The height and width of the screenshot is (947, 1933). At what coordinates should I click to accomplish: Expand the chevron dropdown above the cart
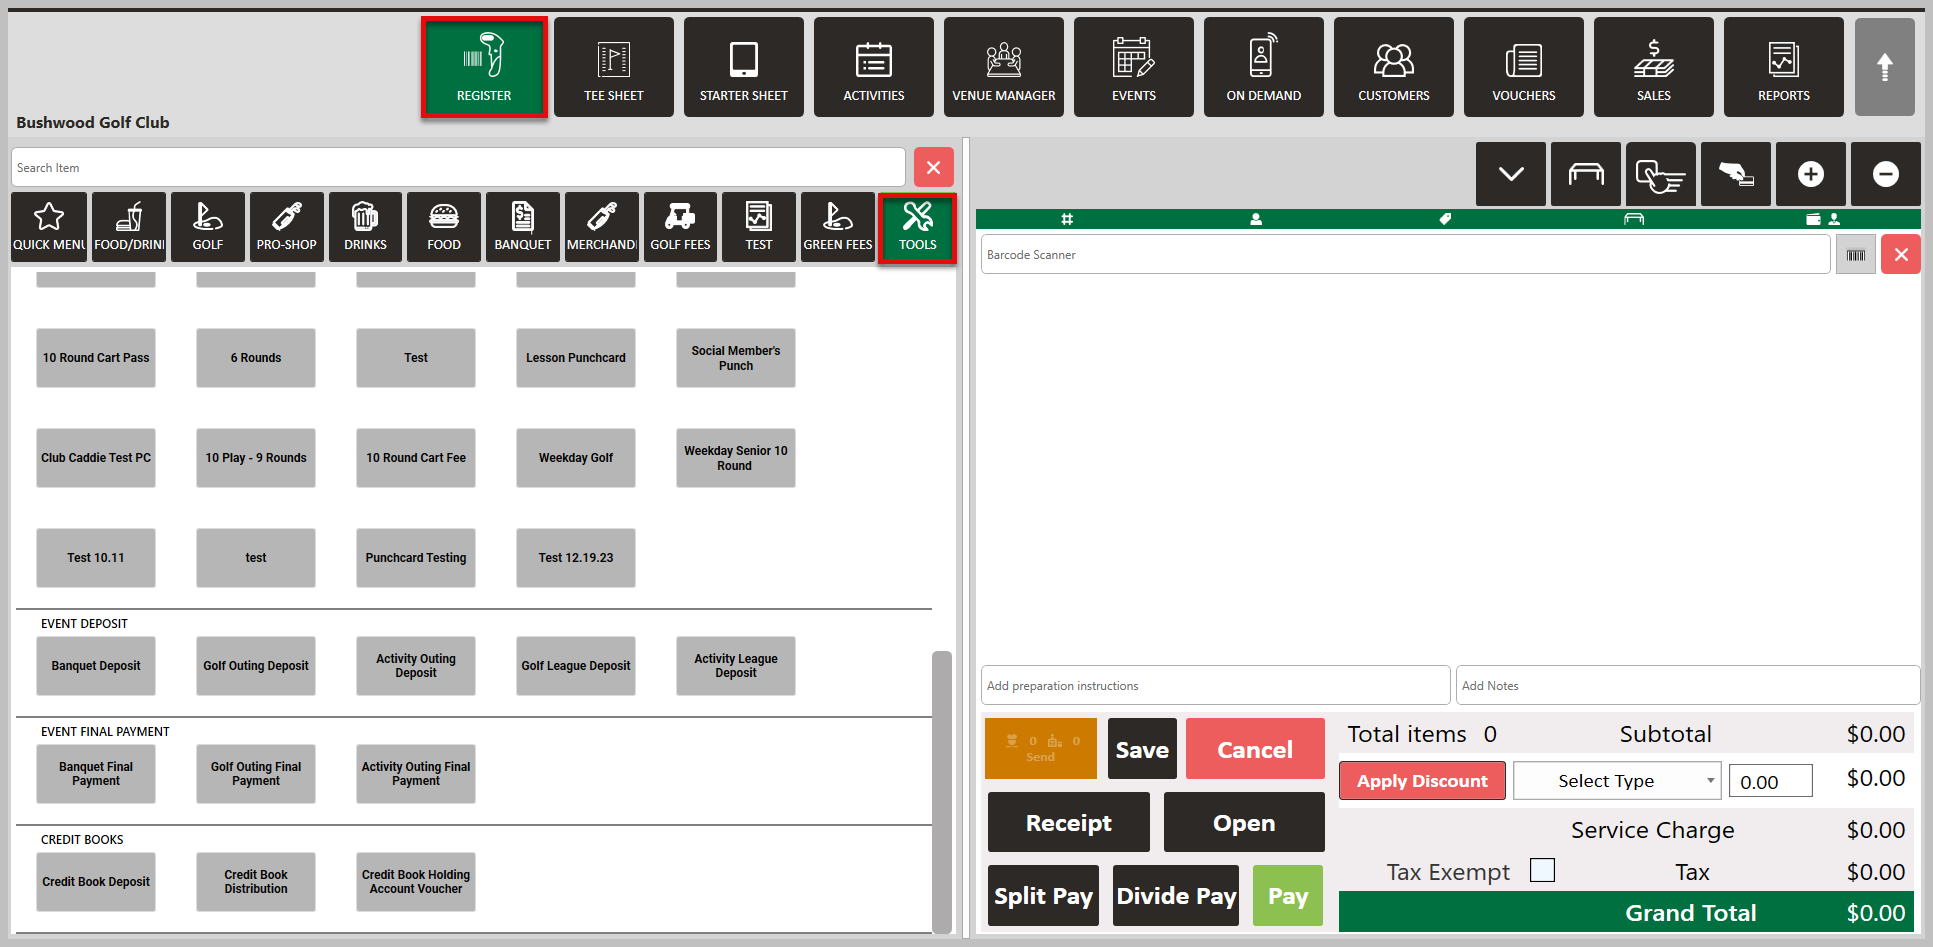pos(1511,174)
